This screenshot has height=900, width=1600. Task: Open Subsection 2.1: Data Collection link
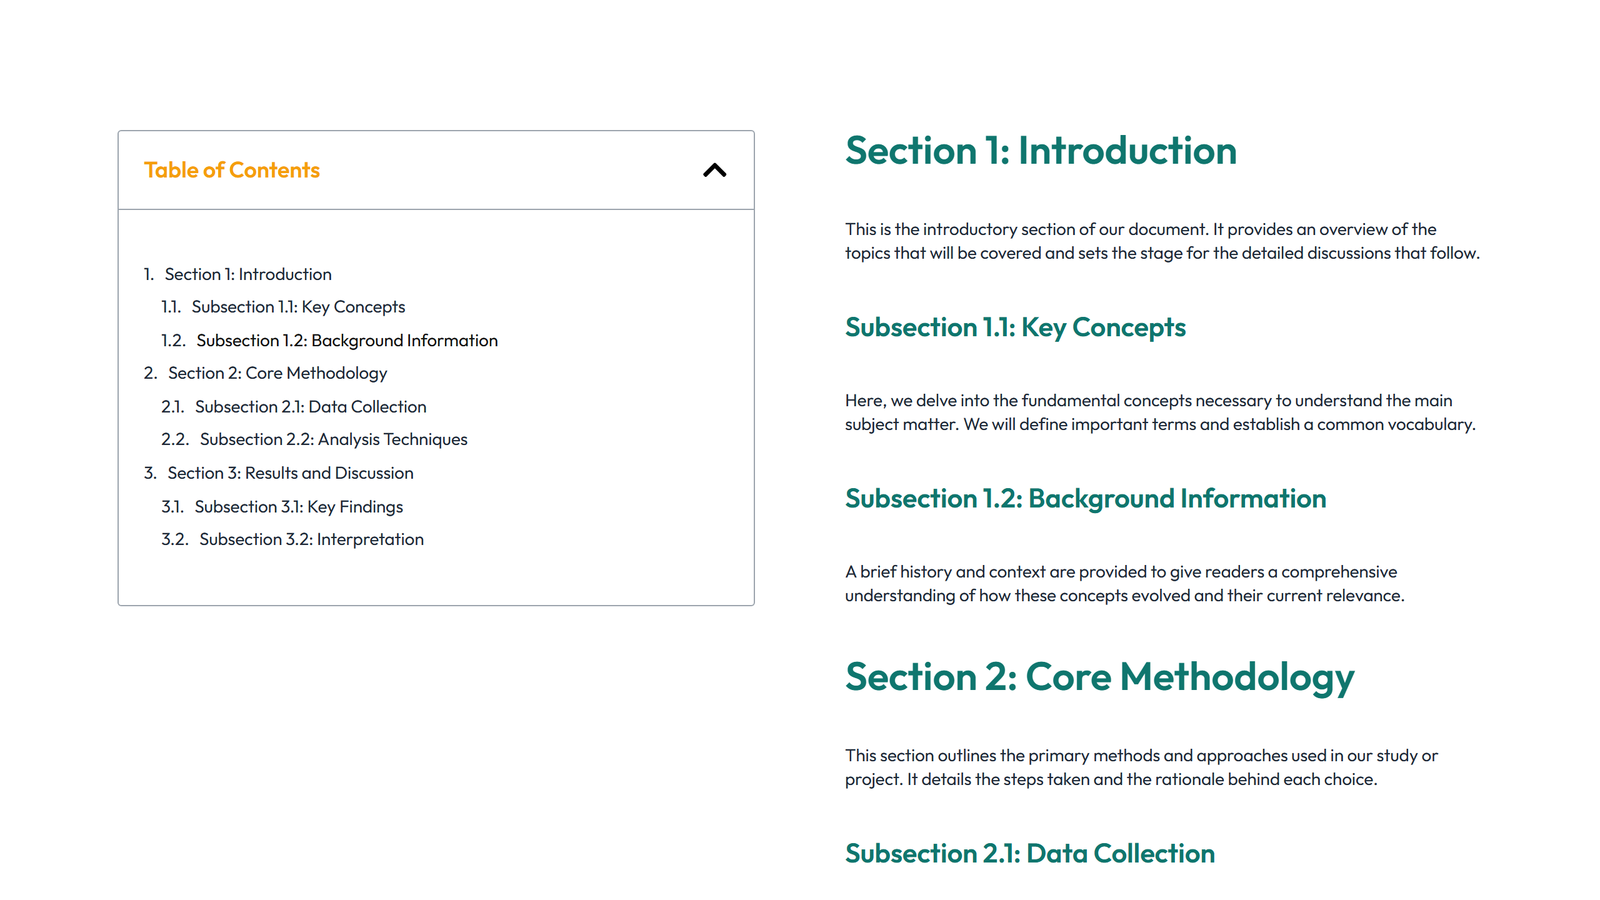tap(310, 406)
